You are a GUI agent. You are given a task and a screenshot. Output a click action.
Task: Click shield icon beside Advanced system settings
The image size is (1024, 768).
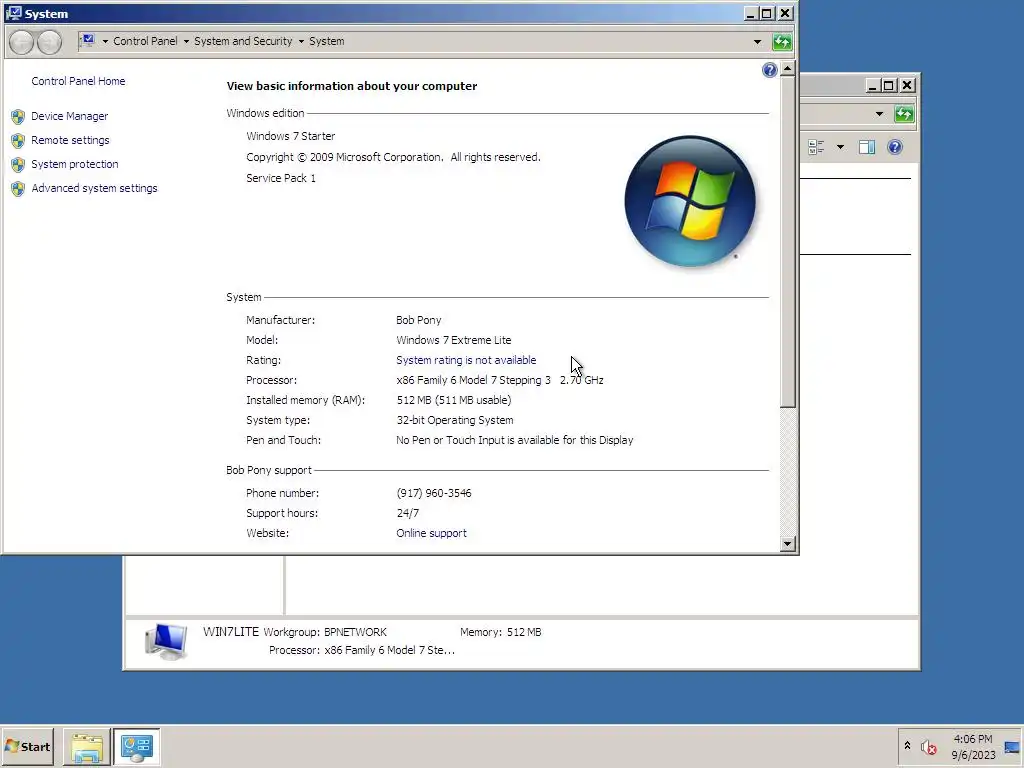coord(18,189)
